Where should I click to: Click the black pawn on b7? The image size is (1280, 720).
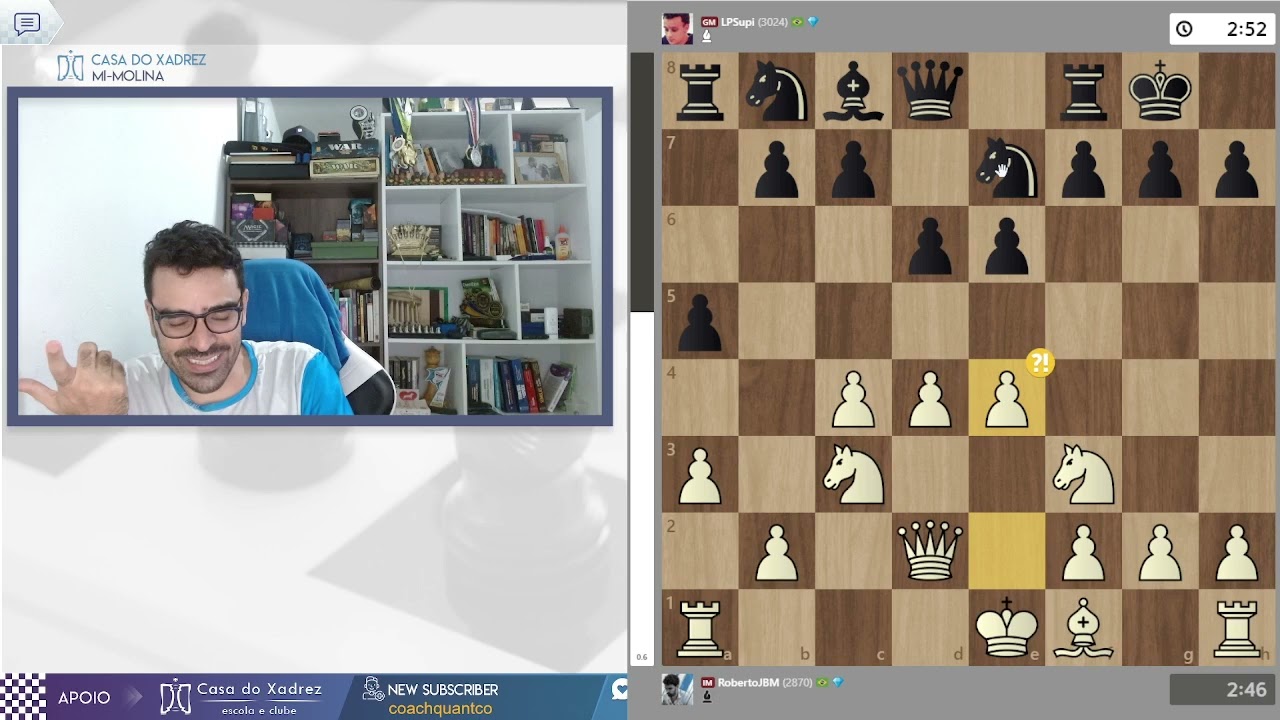(777, 168)
